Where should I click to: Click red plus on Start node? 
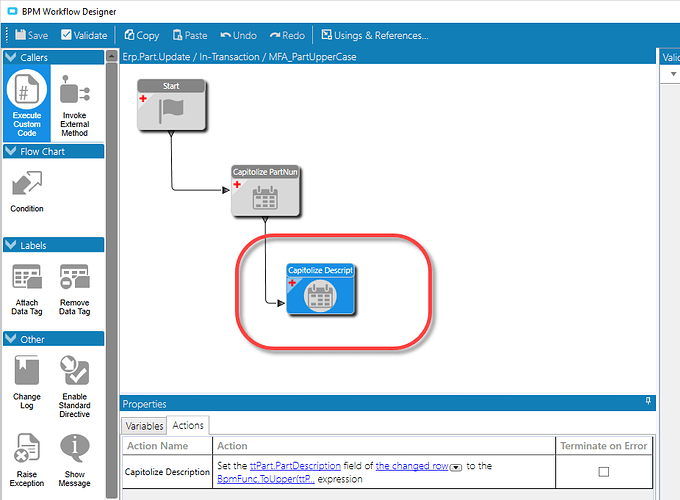[143, 98]
